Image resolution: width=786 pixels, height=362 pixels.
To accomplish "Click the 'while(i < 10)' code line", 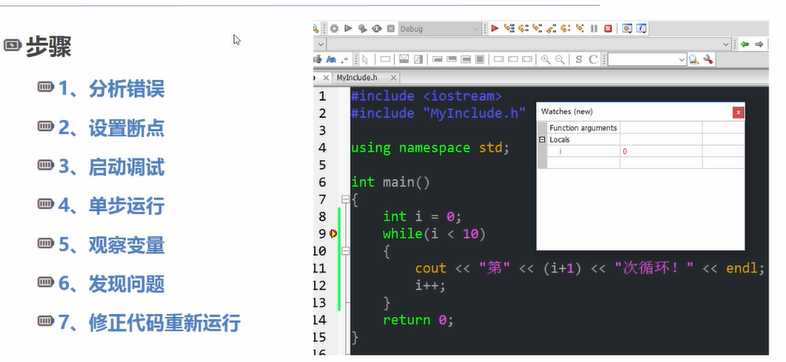I will pos(434,234).
